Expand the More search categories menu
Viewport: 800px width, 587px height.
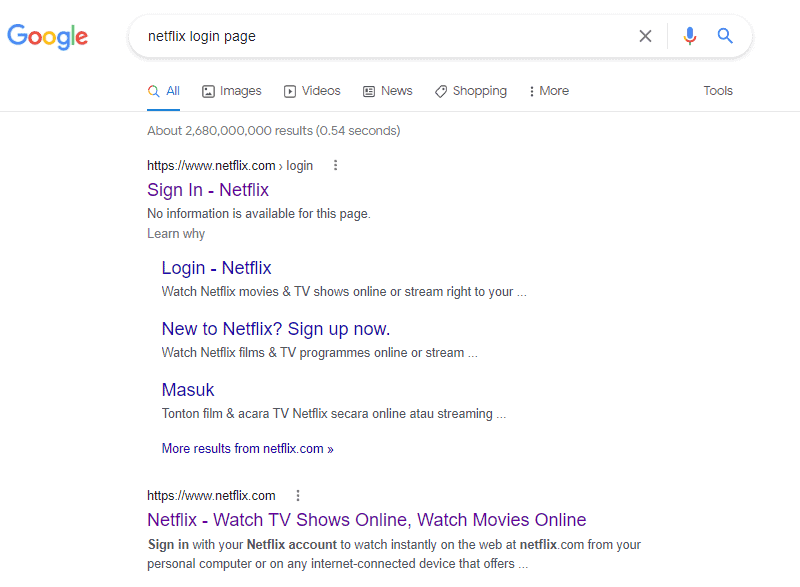(x=549, y=91)
